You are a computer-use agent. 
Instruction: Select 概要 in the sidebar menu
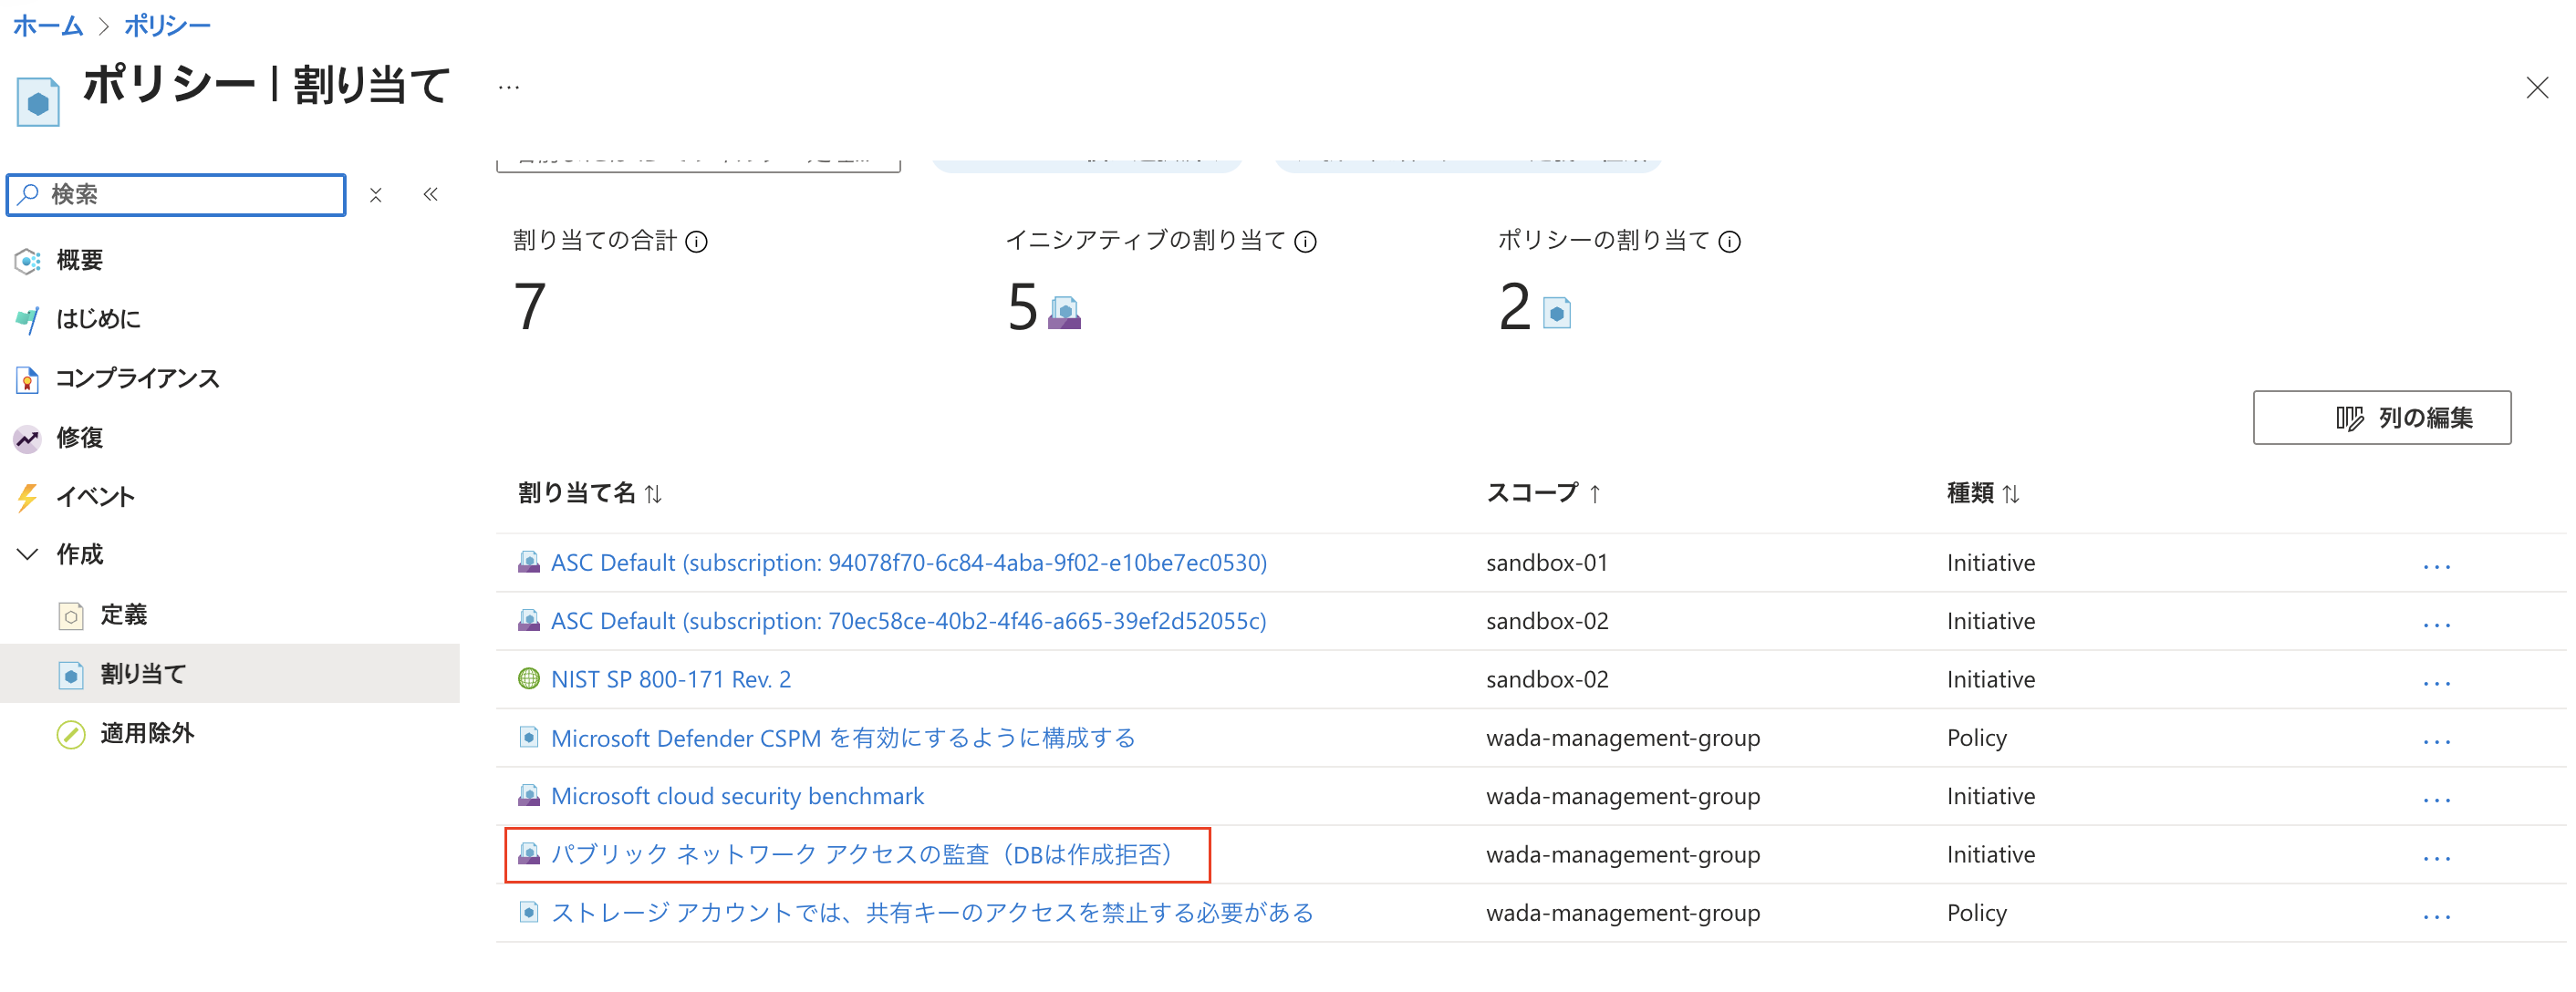click(80, 261)
